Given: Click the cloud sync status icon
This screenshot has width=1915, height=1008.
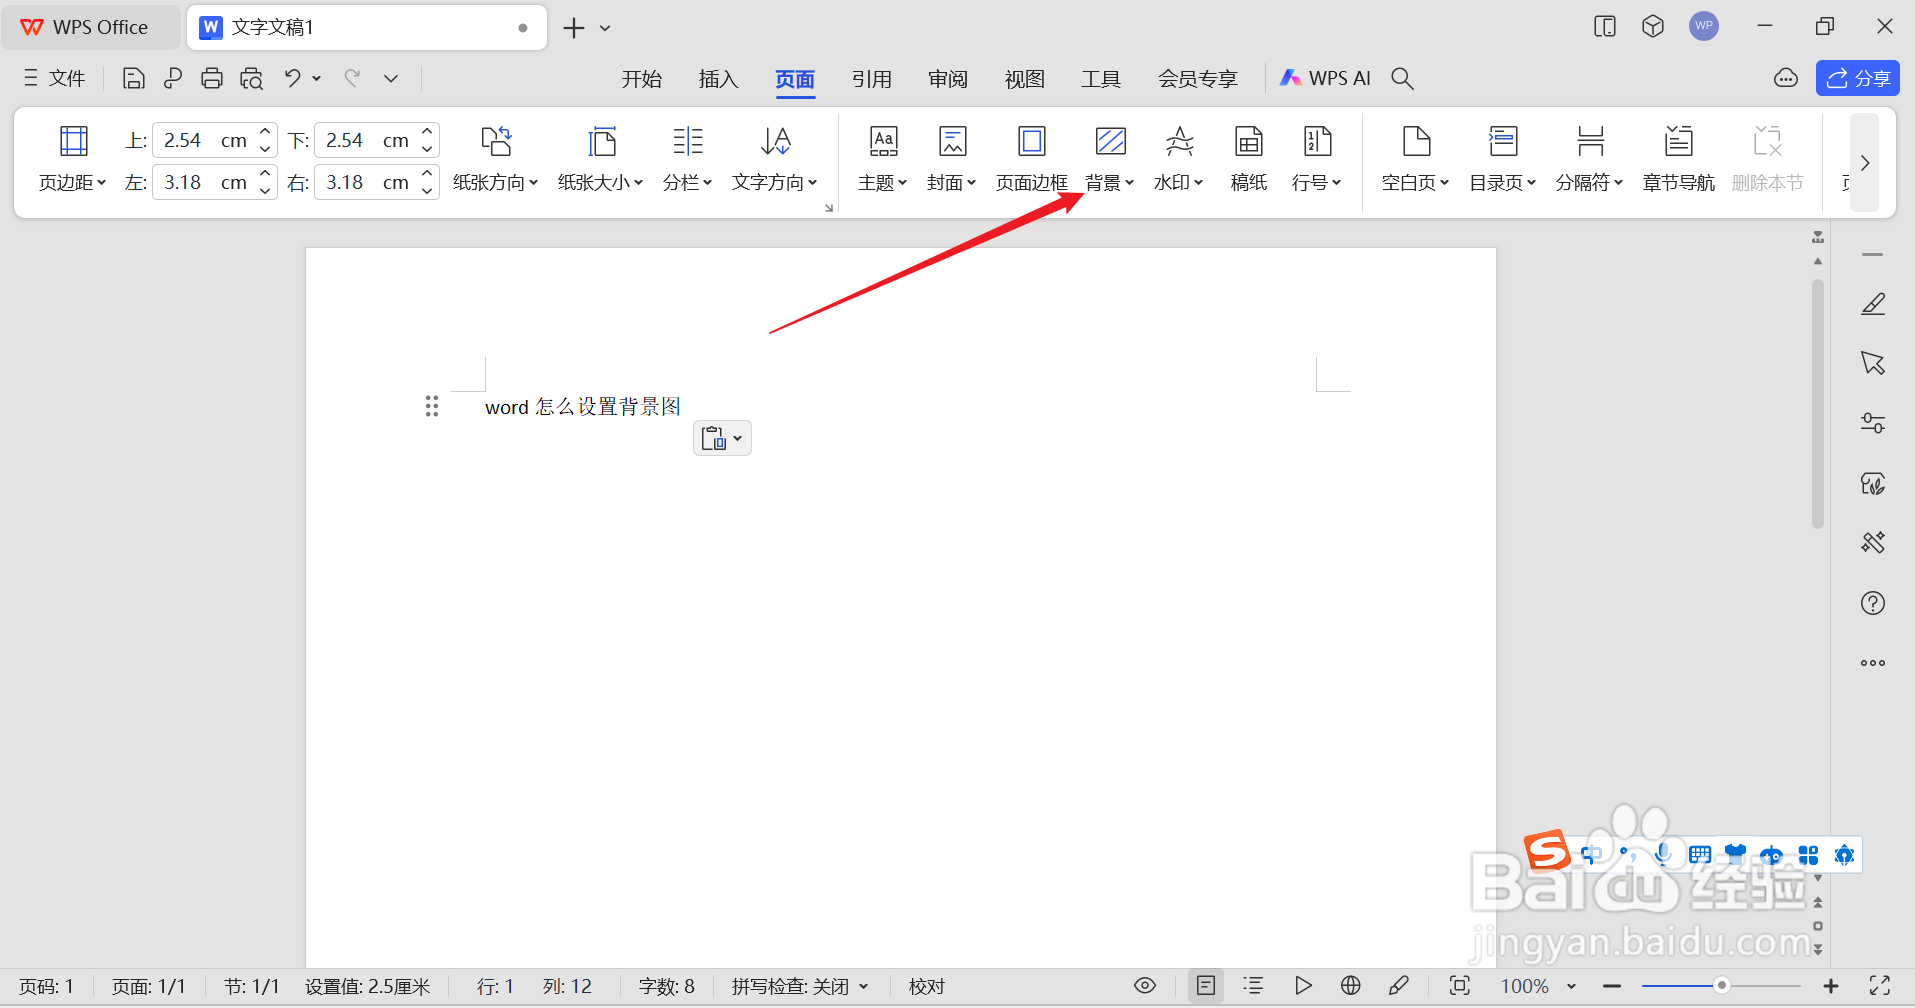Looking at the screenshot, I should 1786,78.
